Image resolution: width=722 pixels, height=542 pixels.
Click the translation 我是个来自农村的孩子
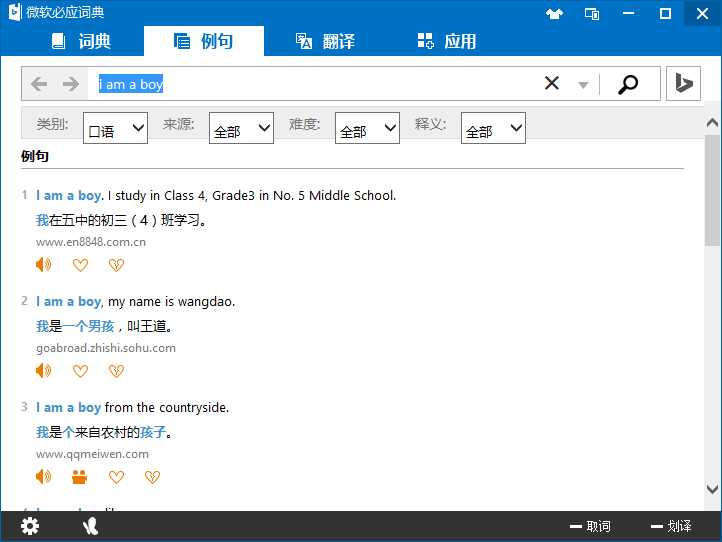(x=105, y=432)
